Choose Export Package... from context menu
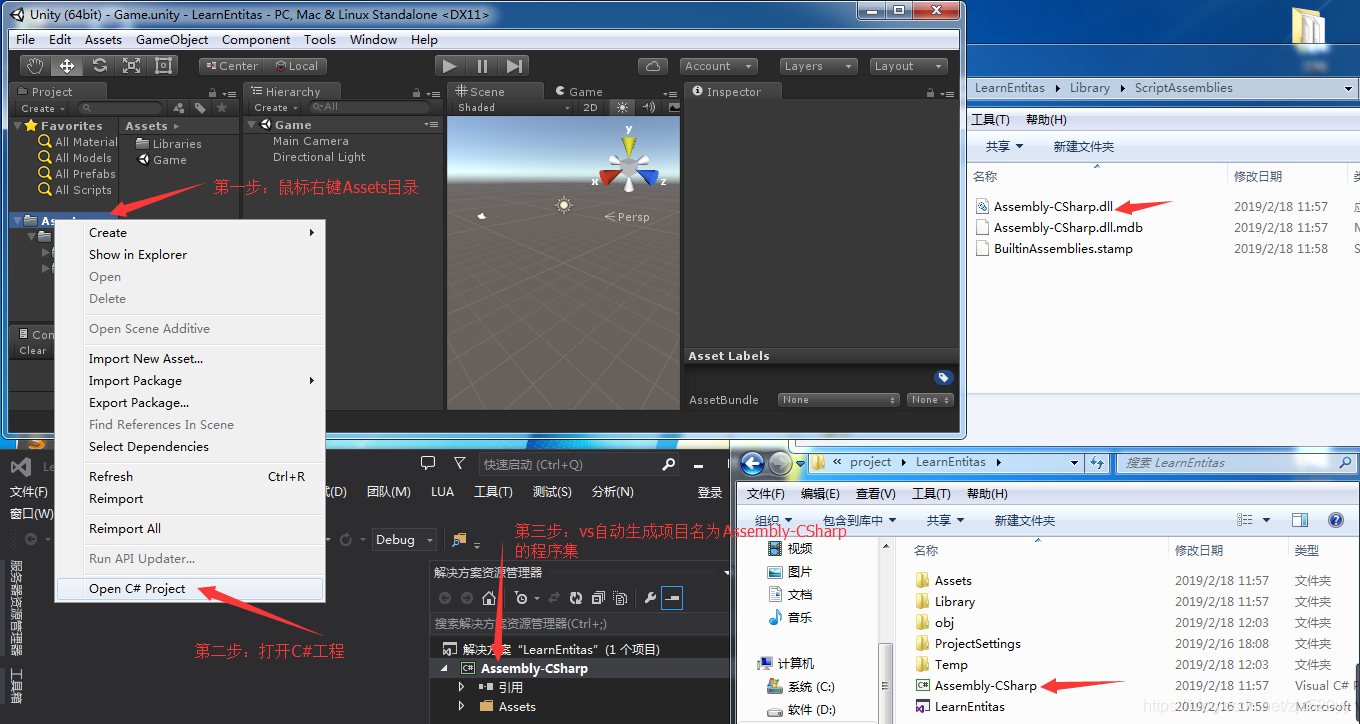The image size is (1360, 724). (x=190, y=403)
